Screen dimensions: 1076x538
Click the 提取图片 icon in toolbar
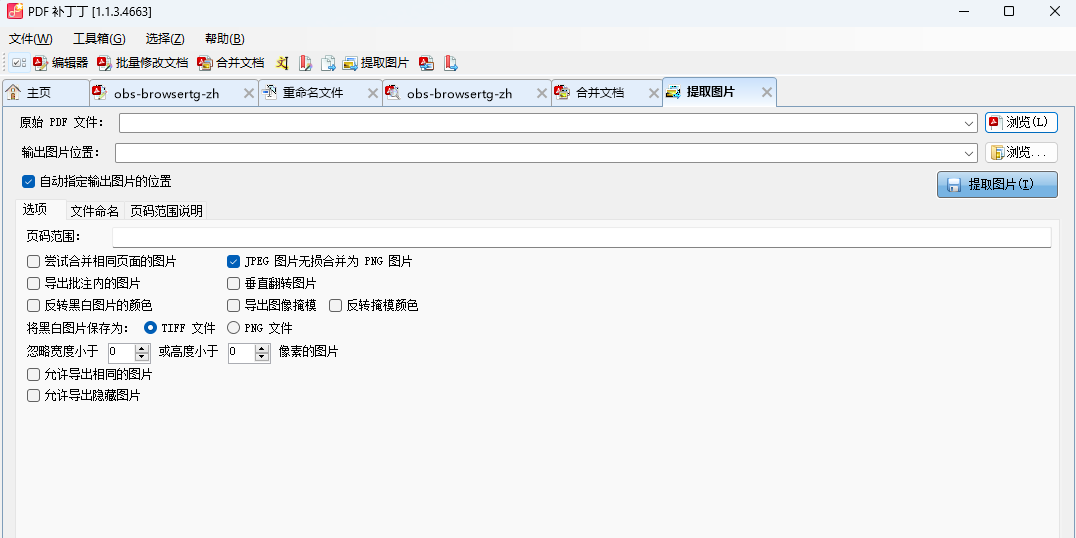pos(375,63)
